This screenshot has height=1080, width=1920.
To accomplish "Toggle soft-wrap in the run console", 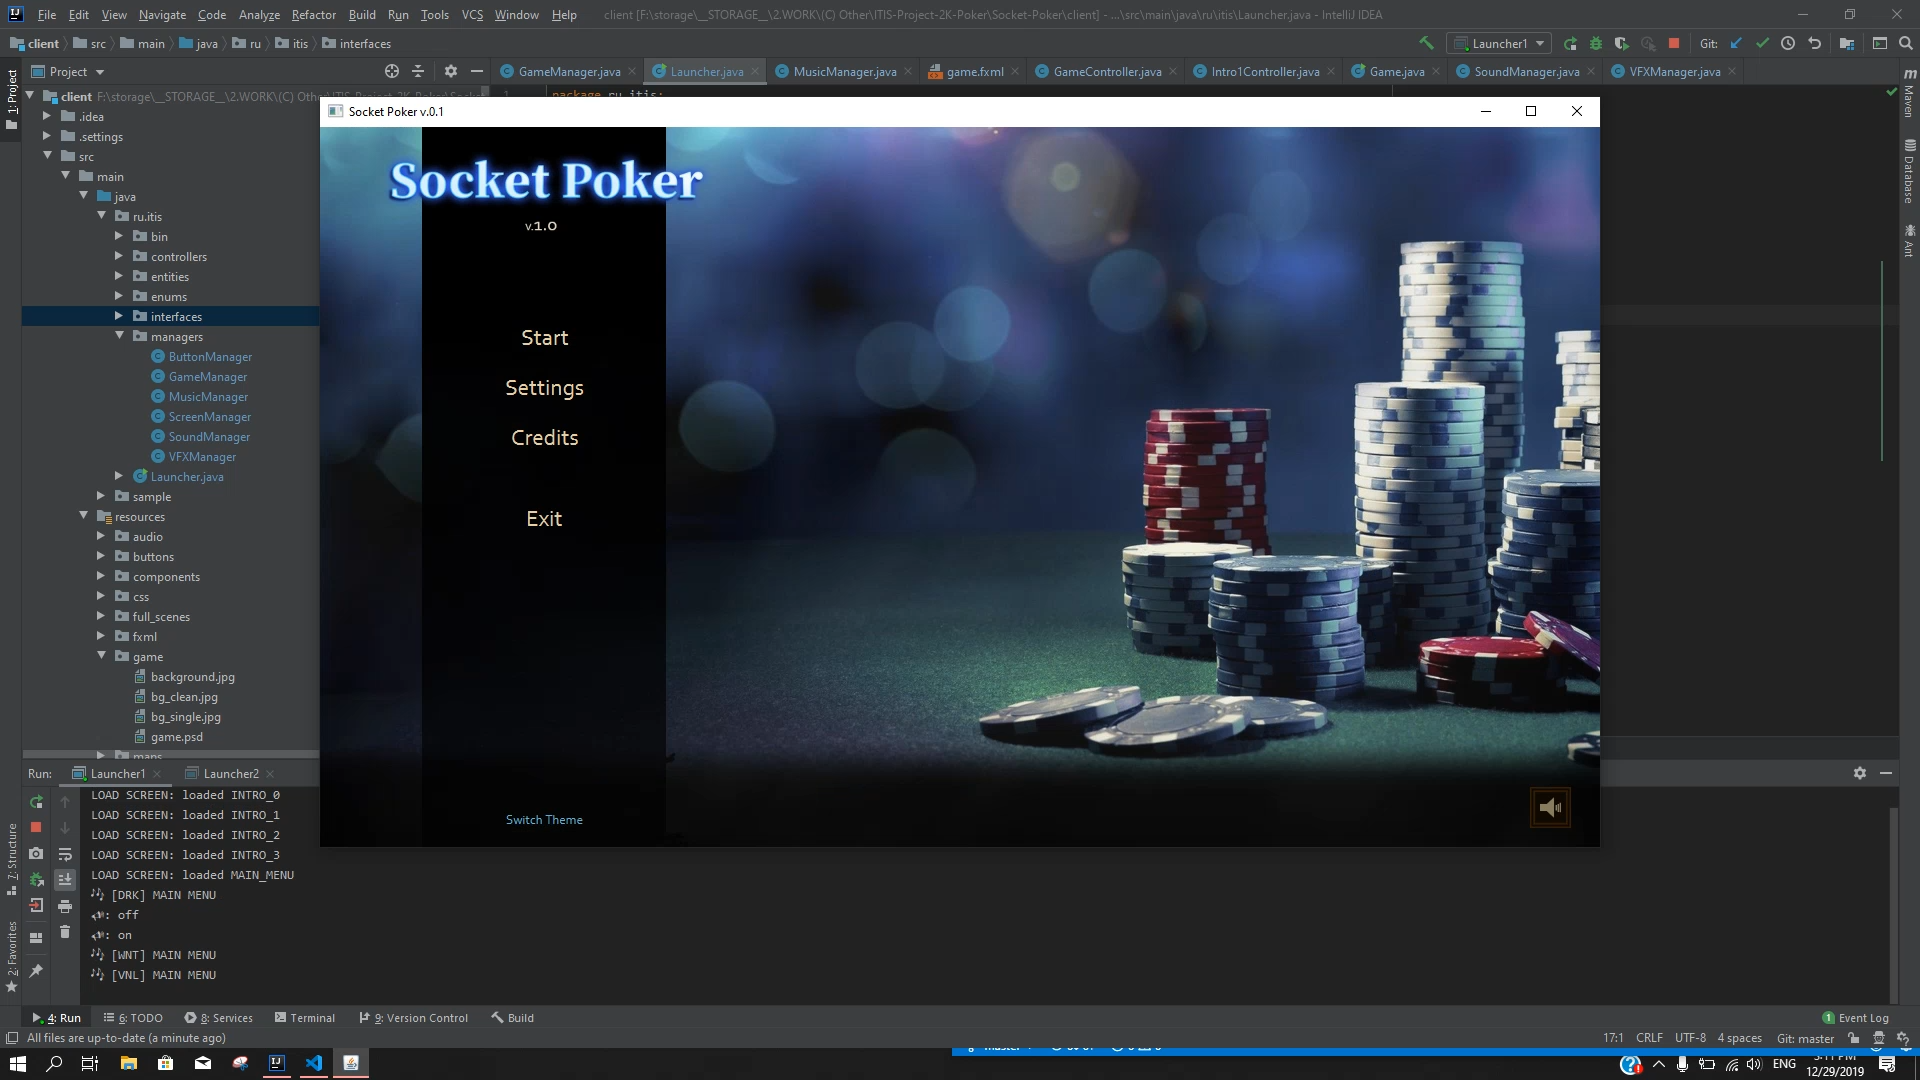I will tap(65, 854).
